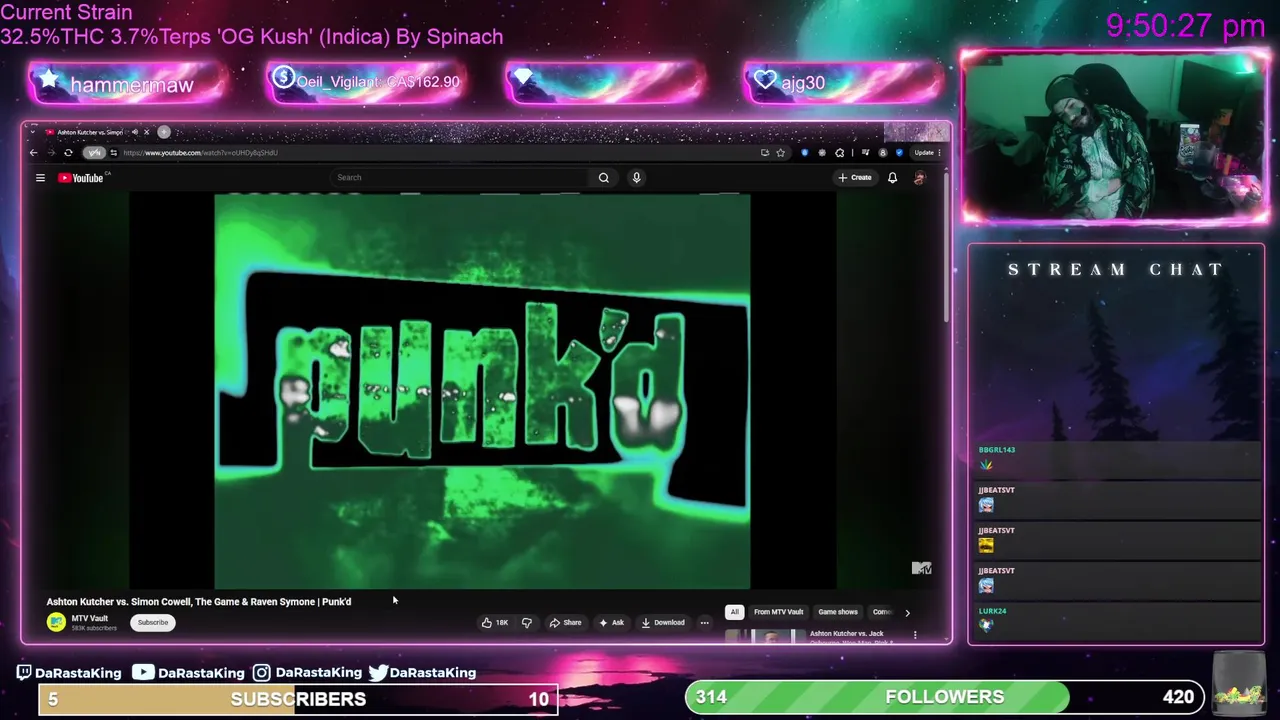This screenshot has height=720, width=1280.
Task: Click the browser Update button
Action: coord(924,153)
